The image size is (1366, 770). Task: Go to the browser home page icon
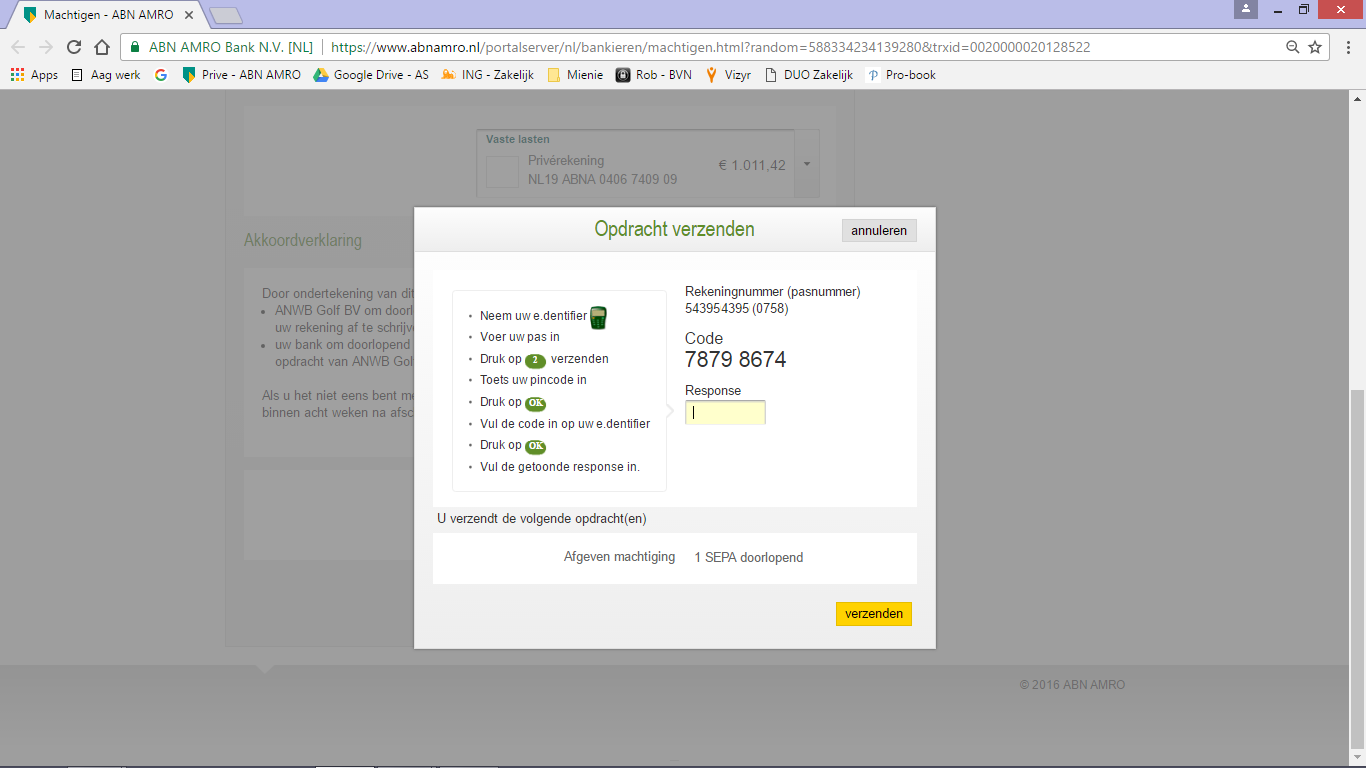click(101, 47)
